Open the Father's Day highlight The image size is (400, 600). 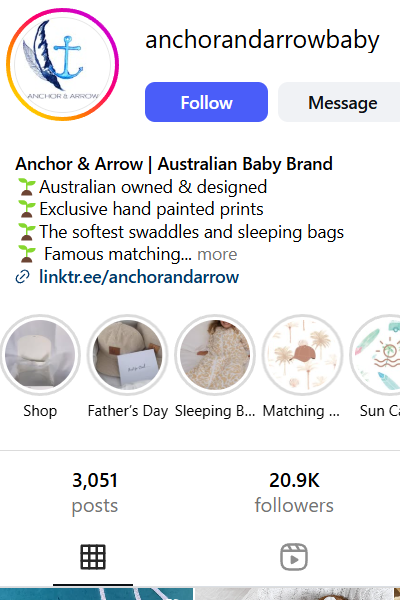[x=127, y=355]
